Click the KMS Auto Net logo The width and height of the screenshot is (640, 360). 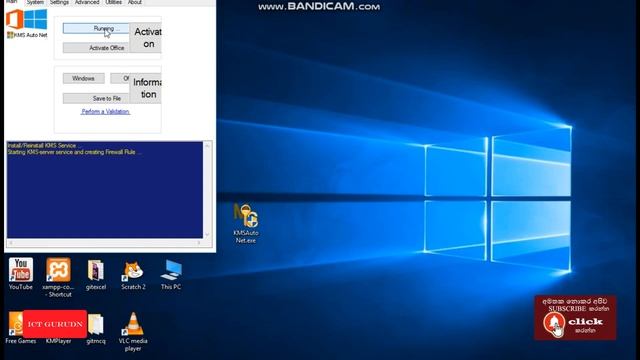27,24
